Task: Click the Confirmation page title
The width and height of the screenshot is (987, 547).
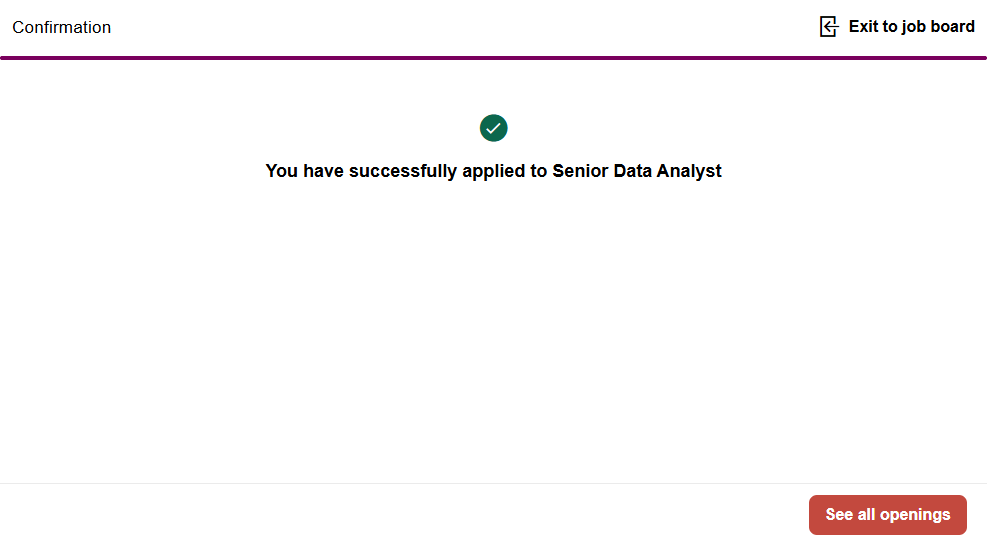Action: pyautogui.click(x=62, y=28)
